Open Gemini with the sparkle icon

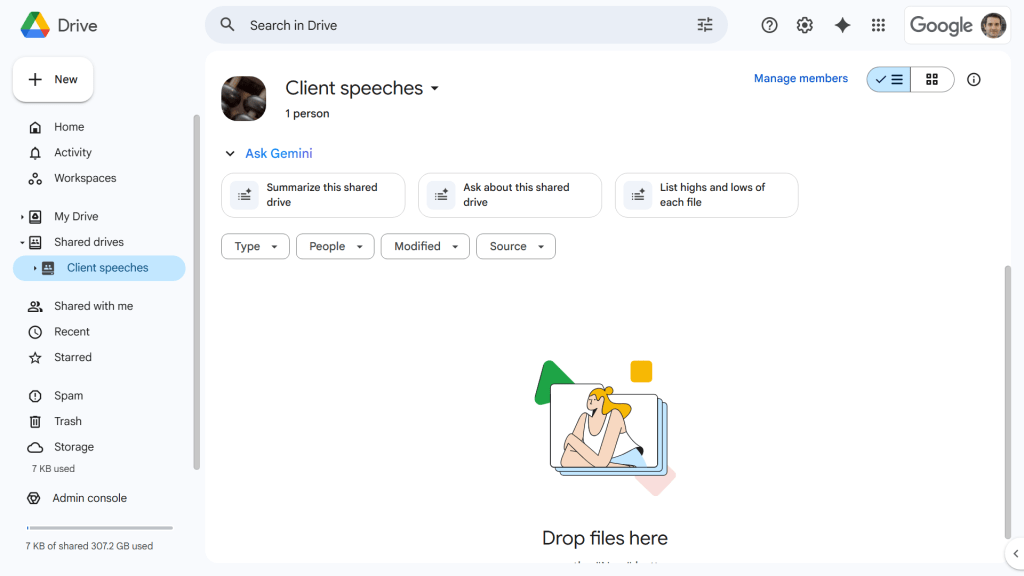pyautogui.click(x=842, y=25)
